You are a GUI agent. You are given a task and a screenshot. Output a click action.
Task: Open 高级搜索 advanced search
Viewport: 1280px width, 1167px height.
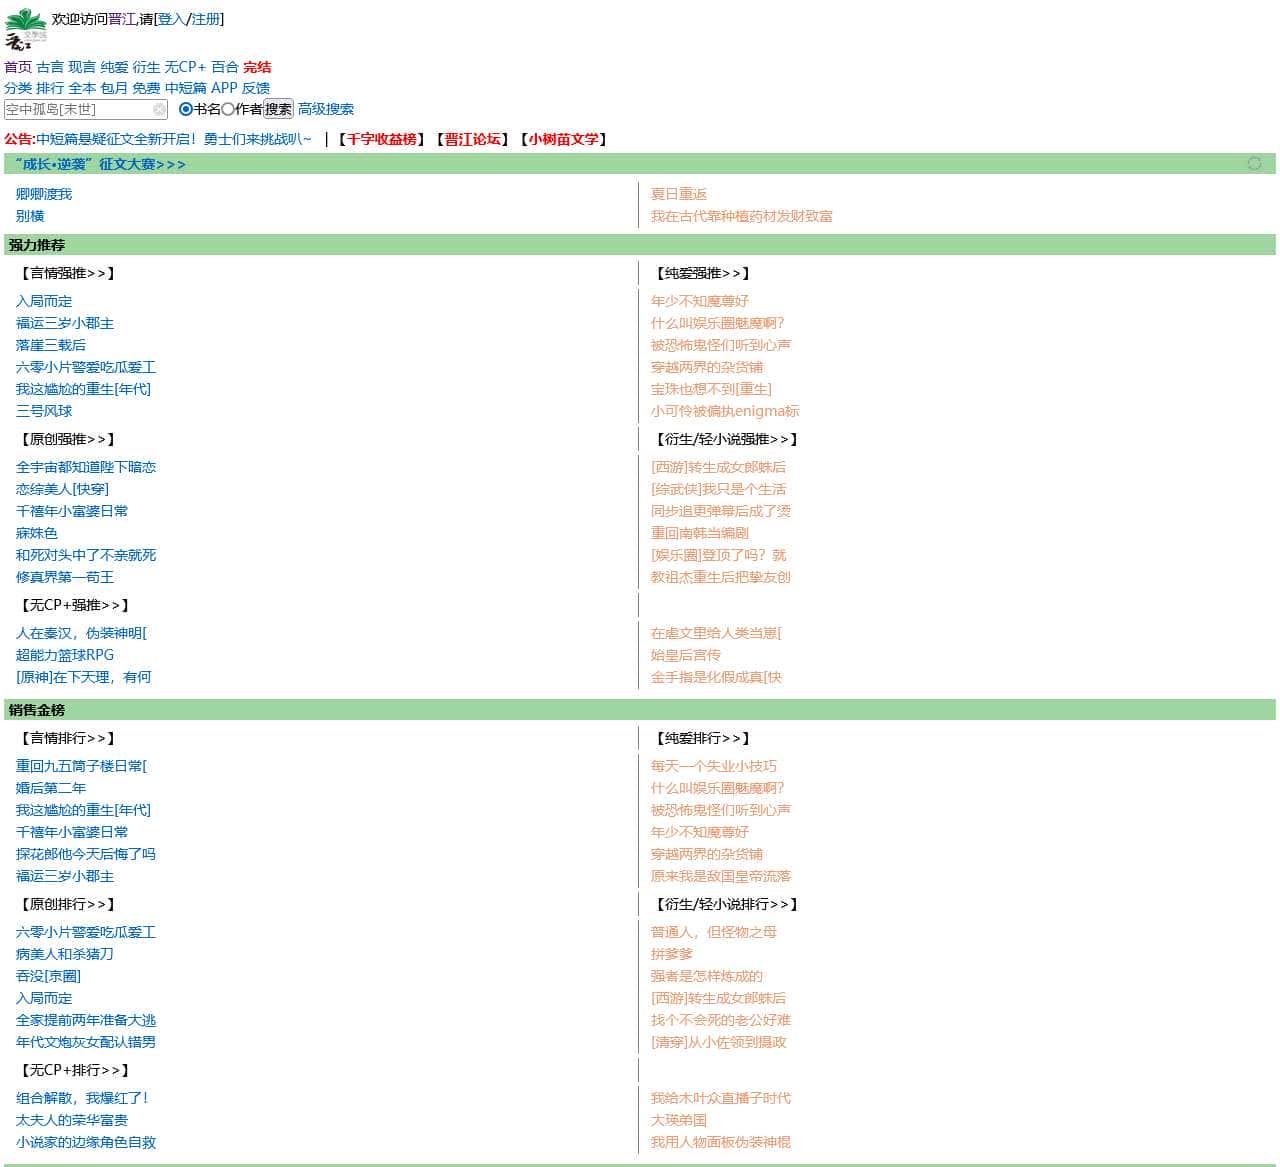pyautogui.click(x=326, y=109)
